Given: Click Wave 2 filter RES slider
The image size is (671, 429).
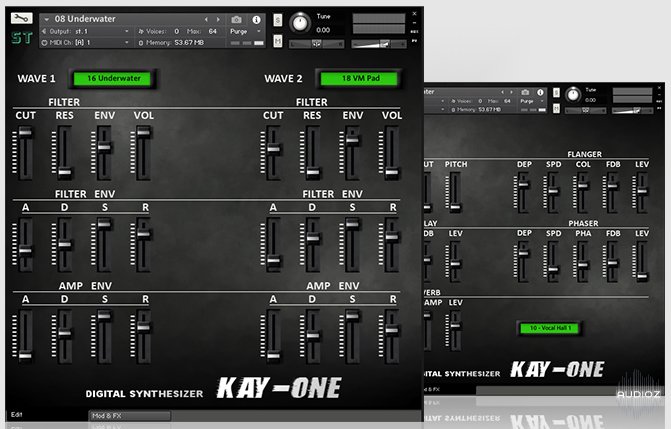Looking at the screenshot, I should tap(312, 152).
